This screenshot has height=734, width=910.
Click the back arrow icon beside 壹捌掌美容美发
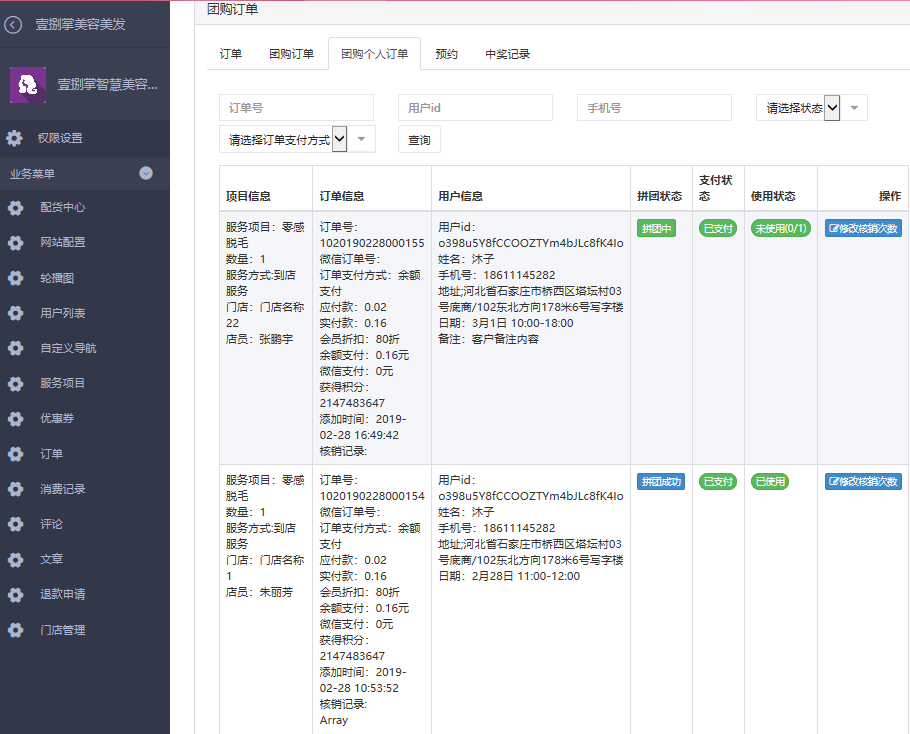(x=13, y=24)
